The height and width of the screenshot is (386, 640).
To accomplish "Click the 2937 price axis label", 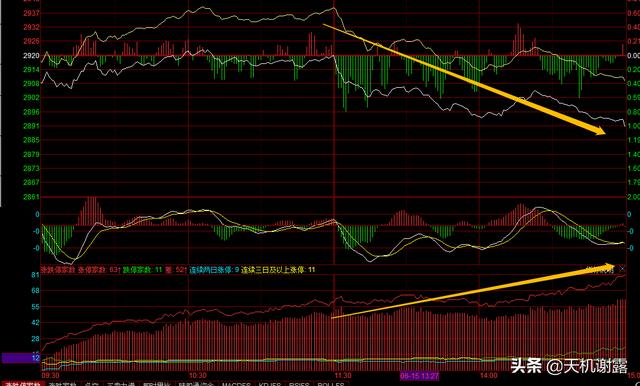I will point(31,13).
